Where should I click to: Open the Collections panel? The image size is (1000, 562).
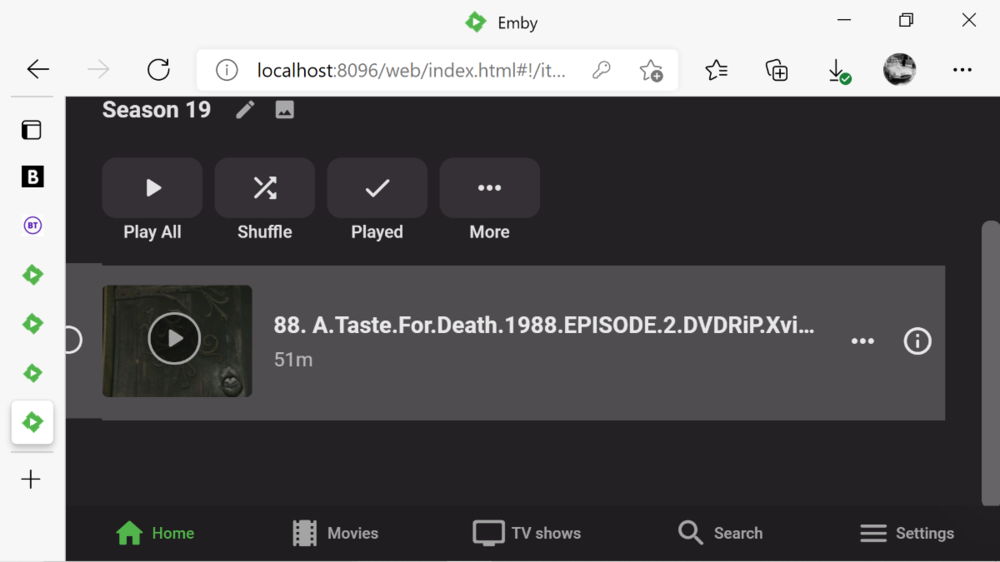[777, 70]
